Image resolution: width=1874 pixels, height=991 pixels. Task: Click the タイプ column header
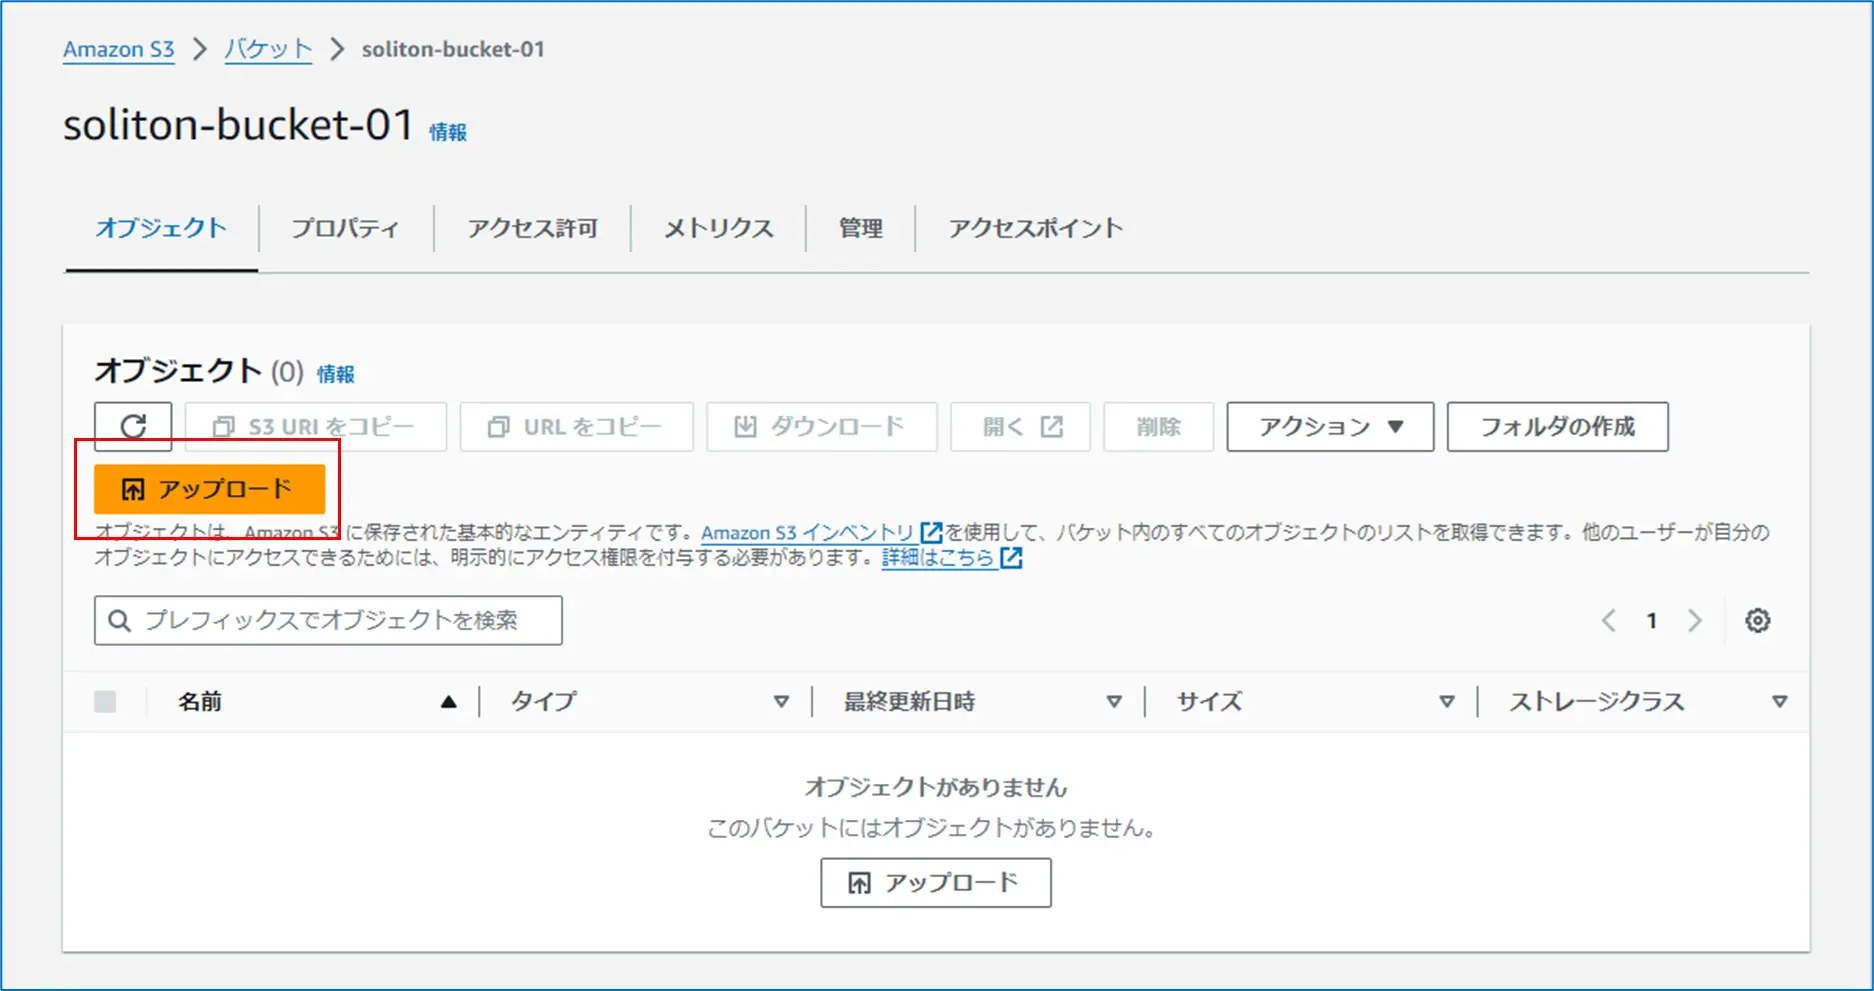[x=543, y=702]
